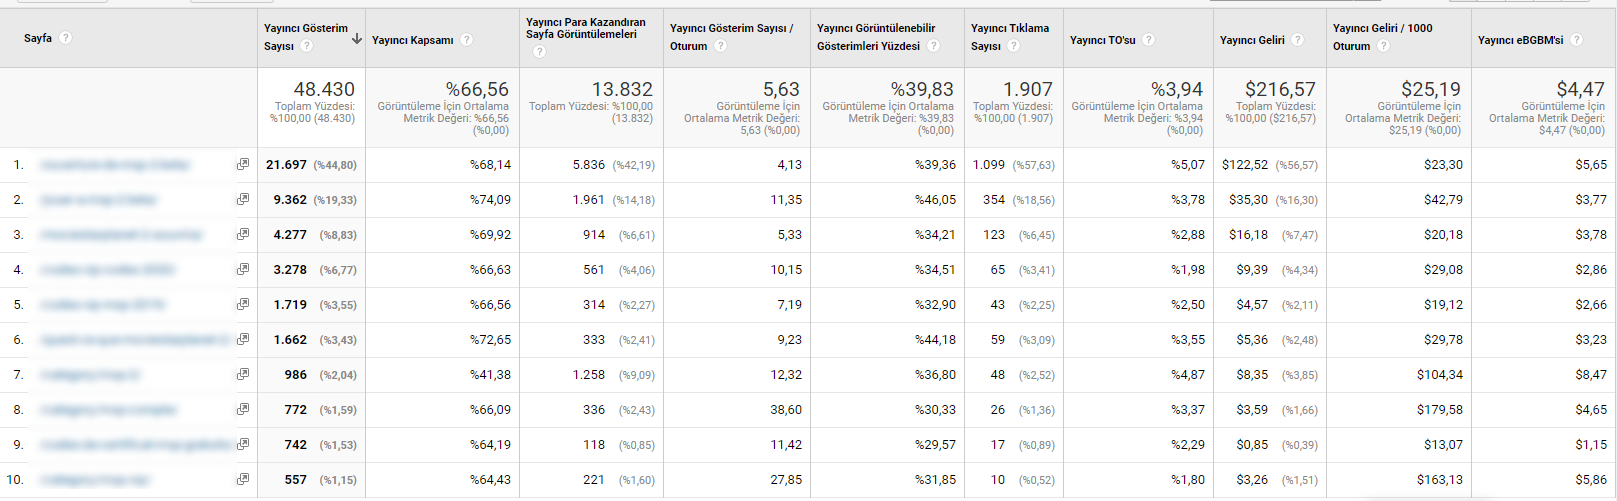Open the blurred page link in row 2

(x=99, y=200)
